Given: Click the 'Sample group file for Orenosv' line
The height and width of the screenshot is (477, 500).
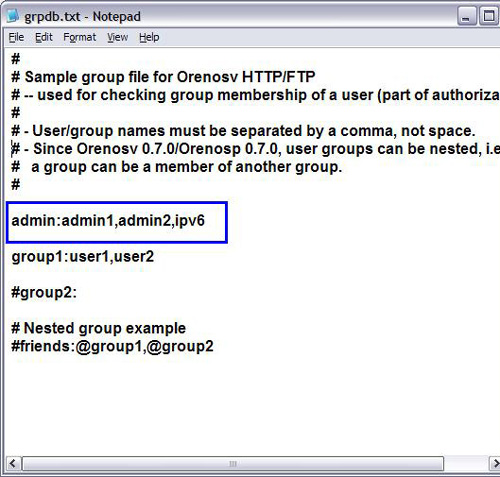Looking at the screenshot, I should point(163,77).
